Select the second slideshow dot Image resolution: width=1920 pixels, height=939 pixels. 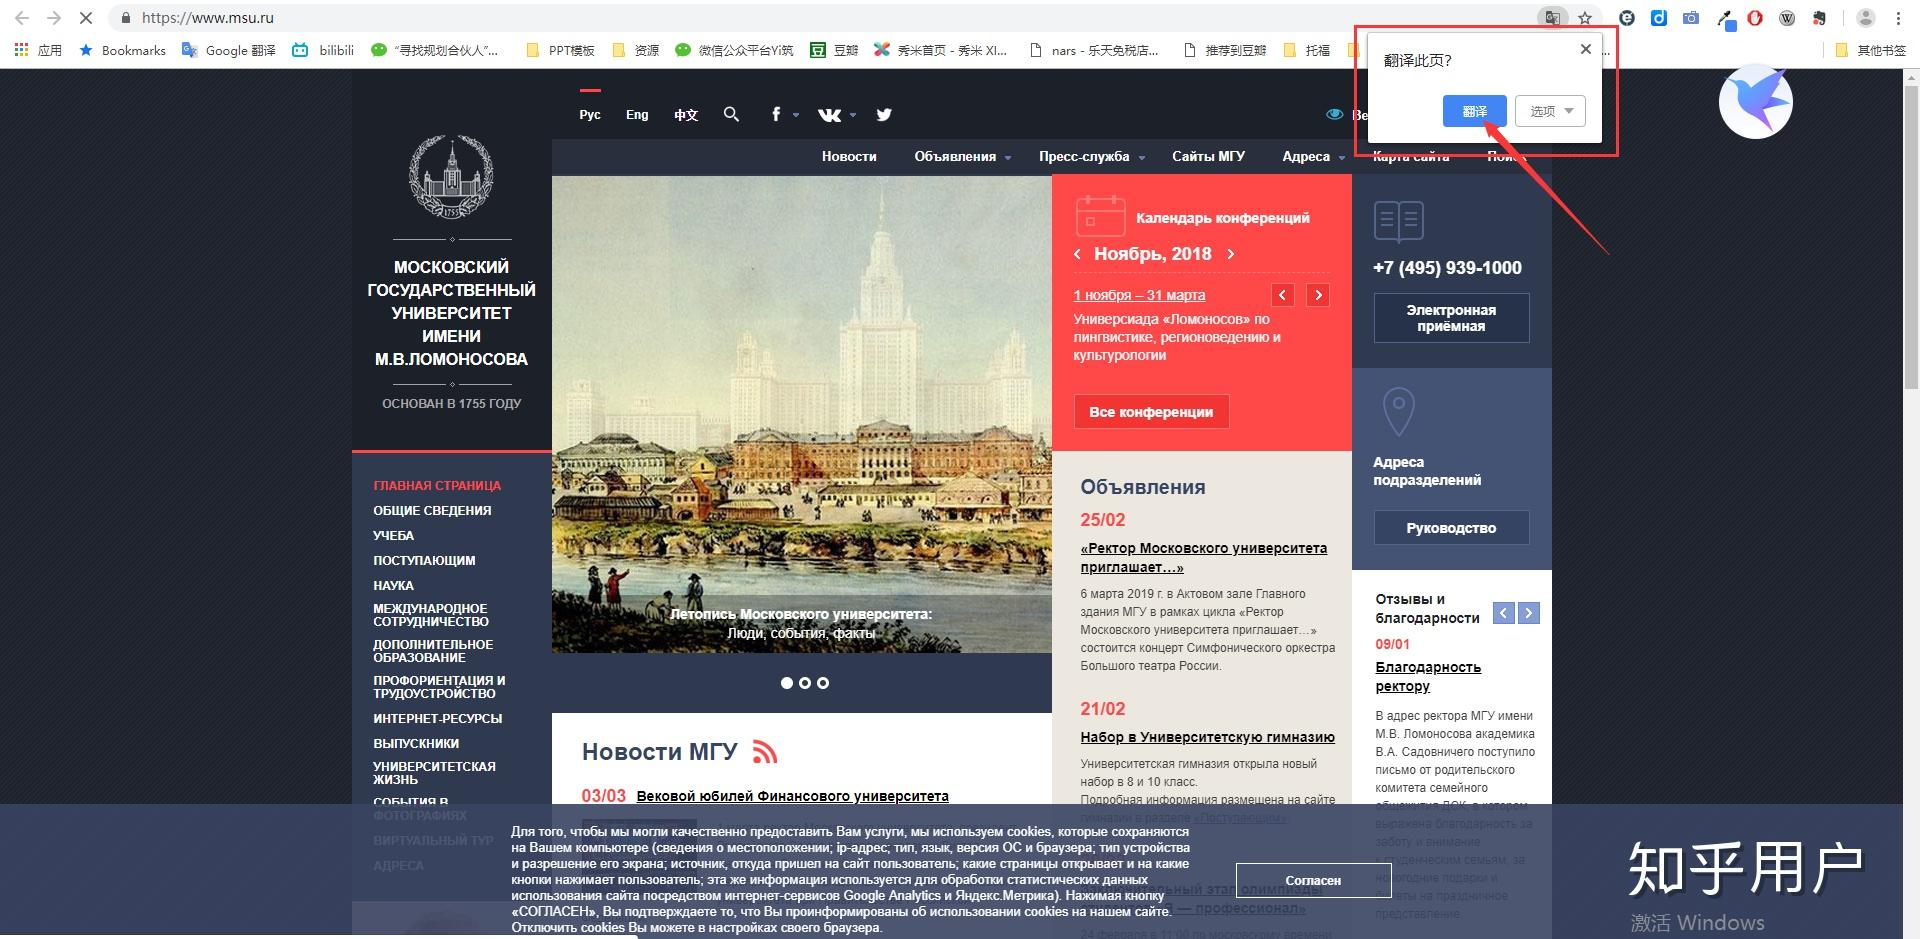(x=805, y=683)
